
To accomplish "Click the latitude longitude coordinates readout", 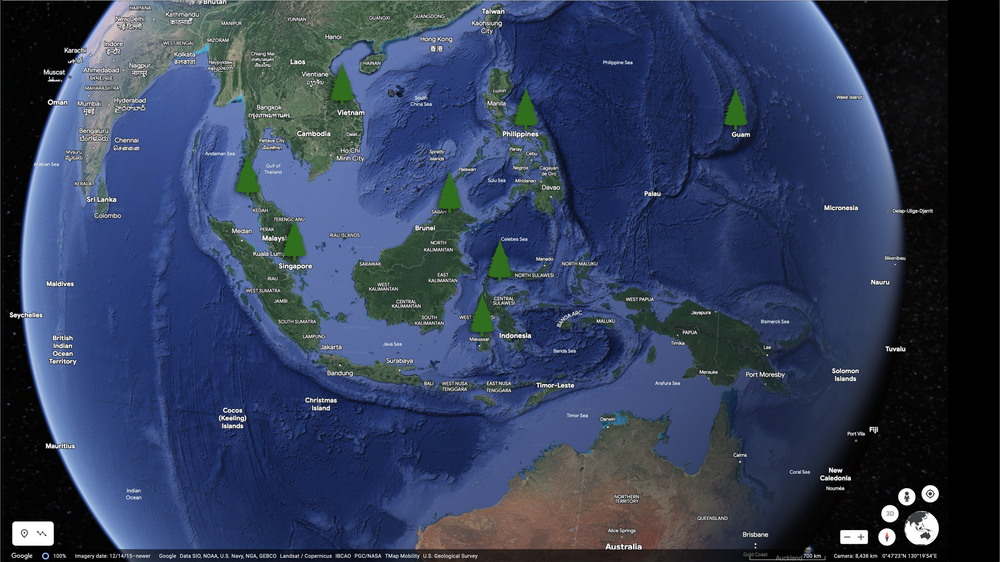I will 910,556.
